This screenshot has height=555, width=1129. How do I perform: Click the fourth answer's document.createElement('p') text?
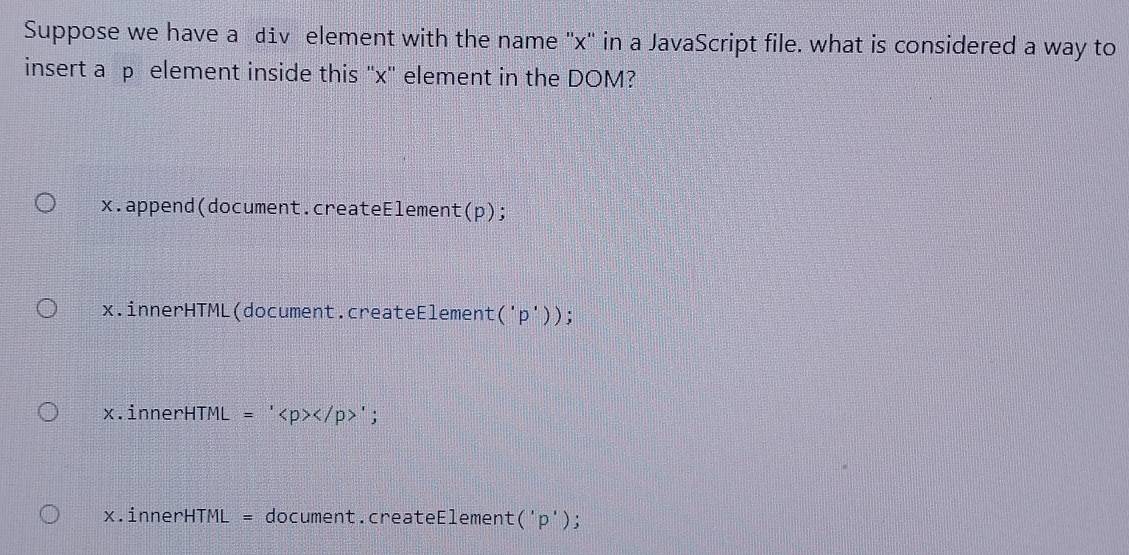click(x=422, y=518)
